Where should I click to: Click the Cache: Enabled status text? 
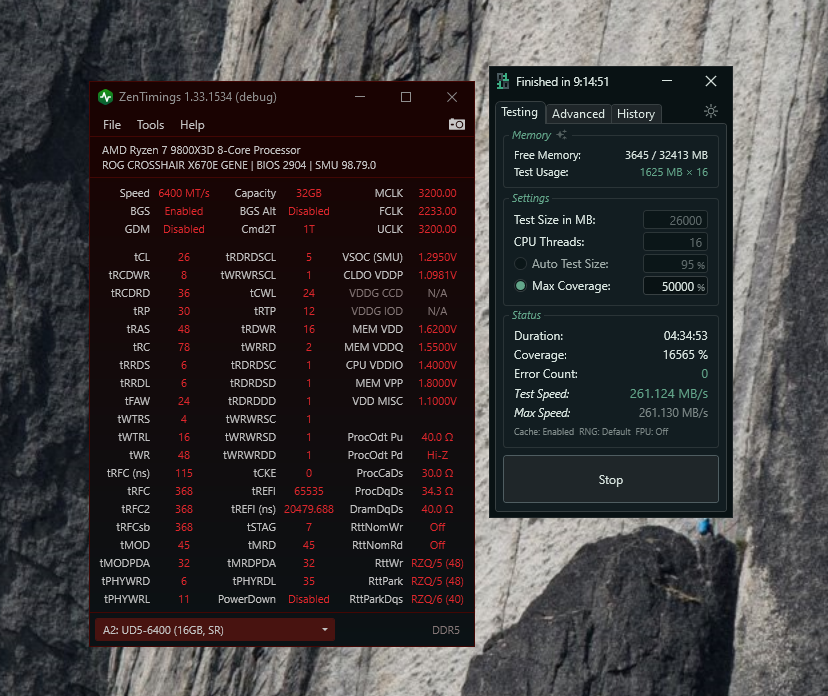[544, 431]
